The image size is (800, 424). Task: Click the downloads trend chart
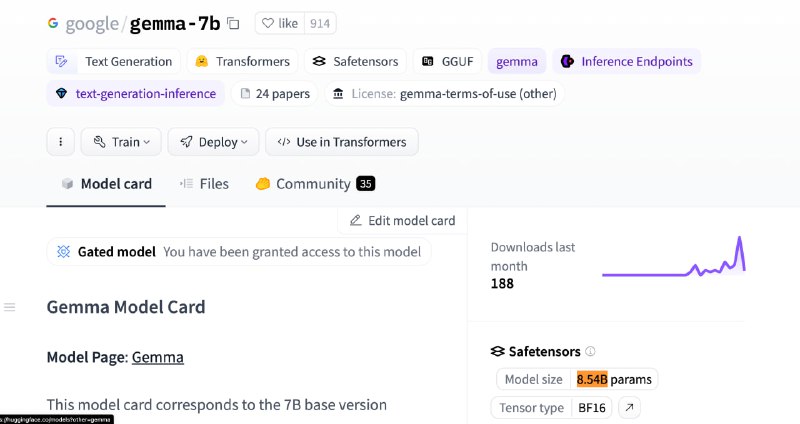click(x=673, y=257)
